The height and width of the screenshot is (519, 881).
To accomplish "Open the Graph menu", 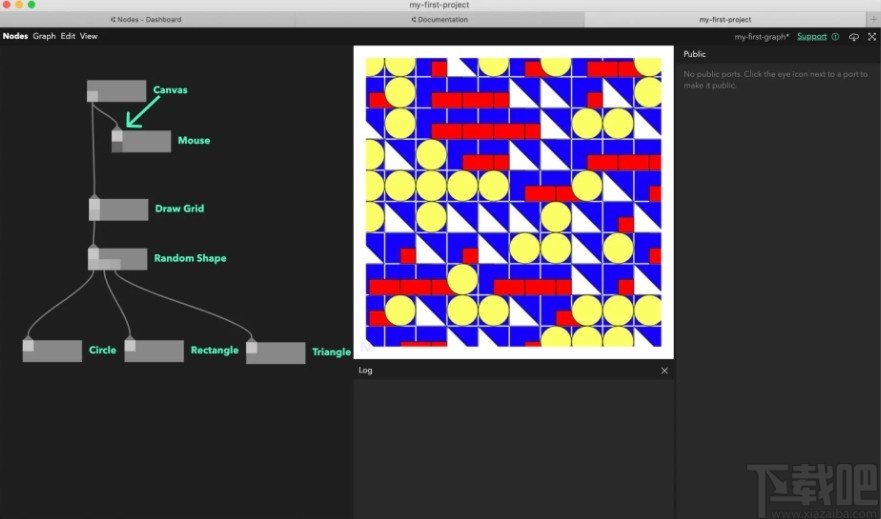I will (x=44, y=36).
